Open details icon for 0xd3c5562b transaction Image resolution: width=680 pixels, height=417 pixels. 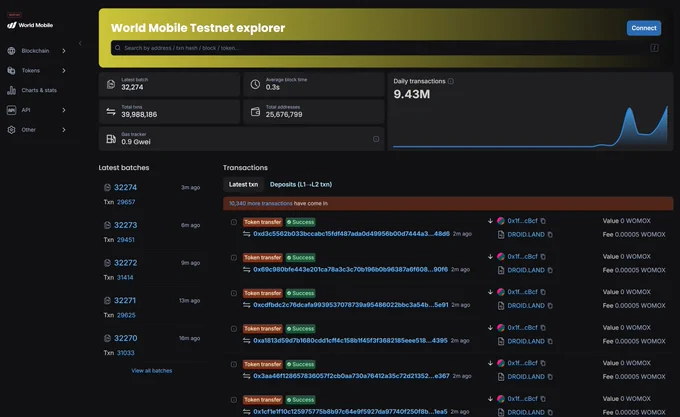pos(234,222)
